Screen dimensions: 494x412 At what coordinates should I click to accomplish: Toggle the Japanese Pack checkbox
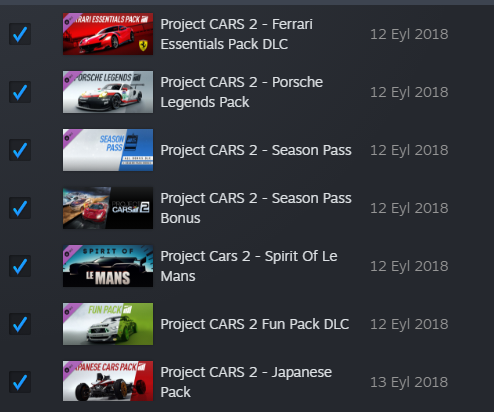(20, 382)
